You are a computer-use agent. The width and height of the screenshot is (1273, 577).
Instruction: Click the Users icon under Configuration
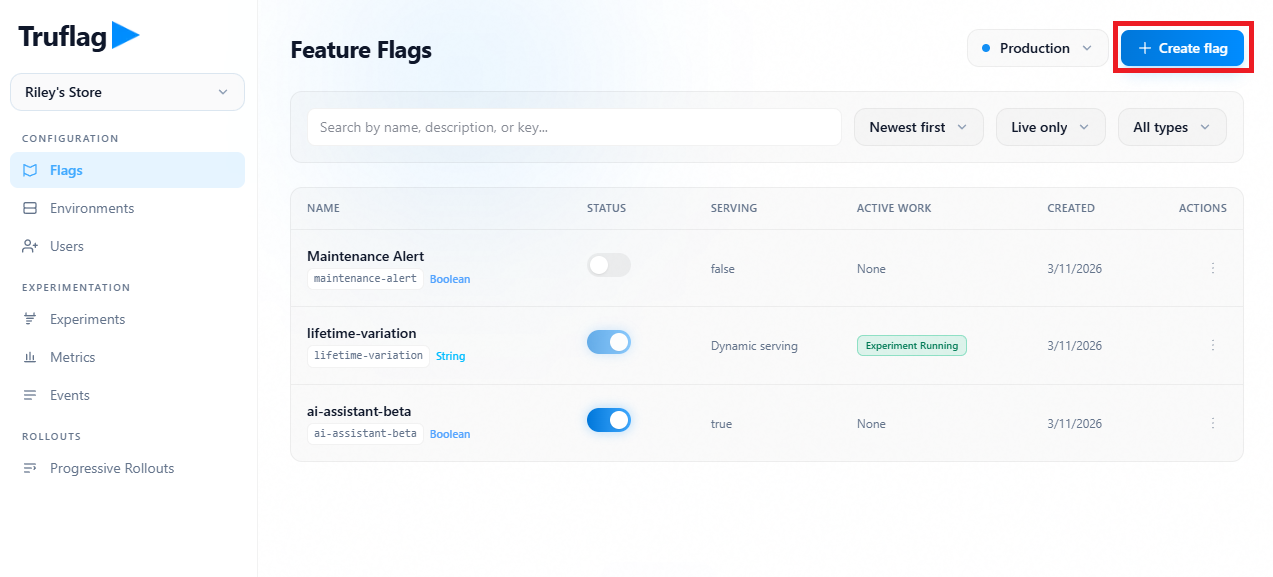(x=31, y=246)
